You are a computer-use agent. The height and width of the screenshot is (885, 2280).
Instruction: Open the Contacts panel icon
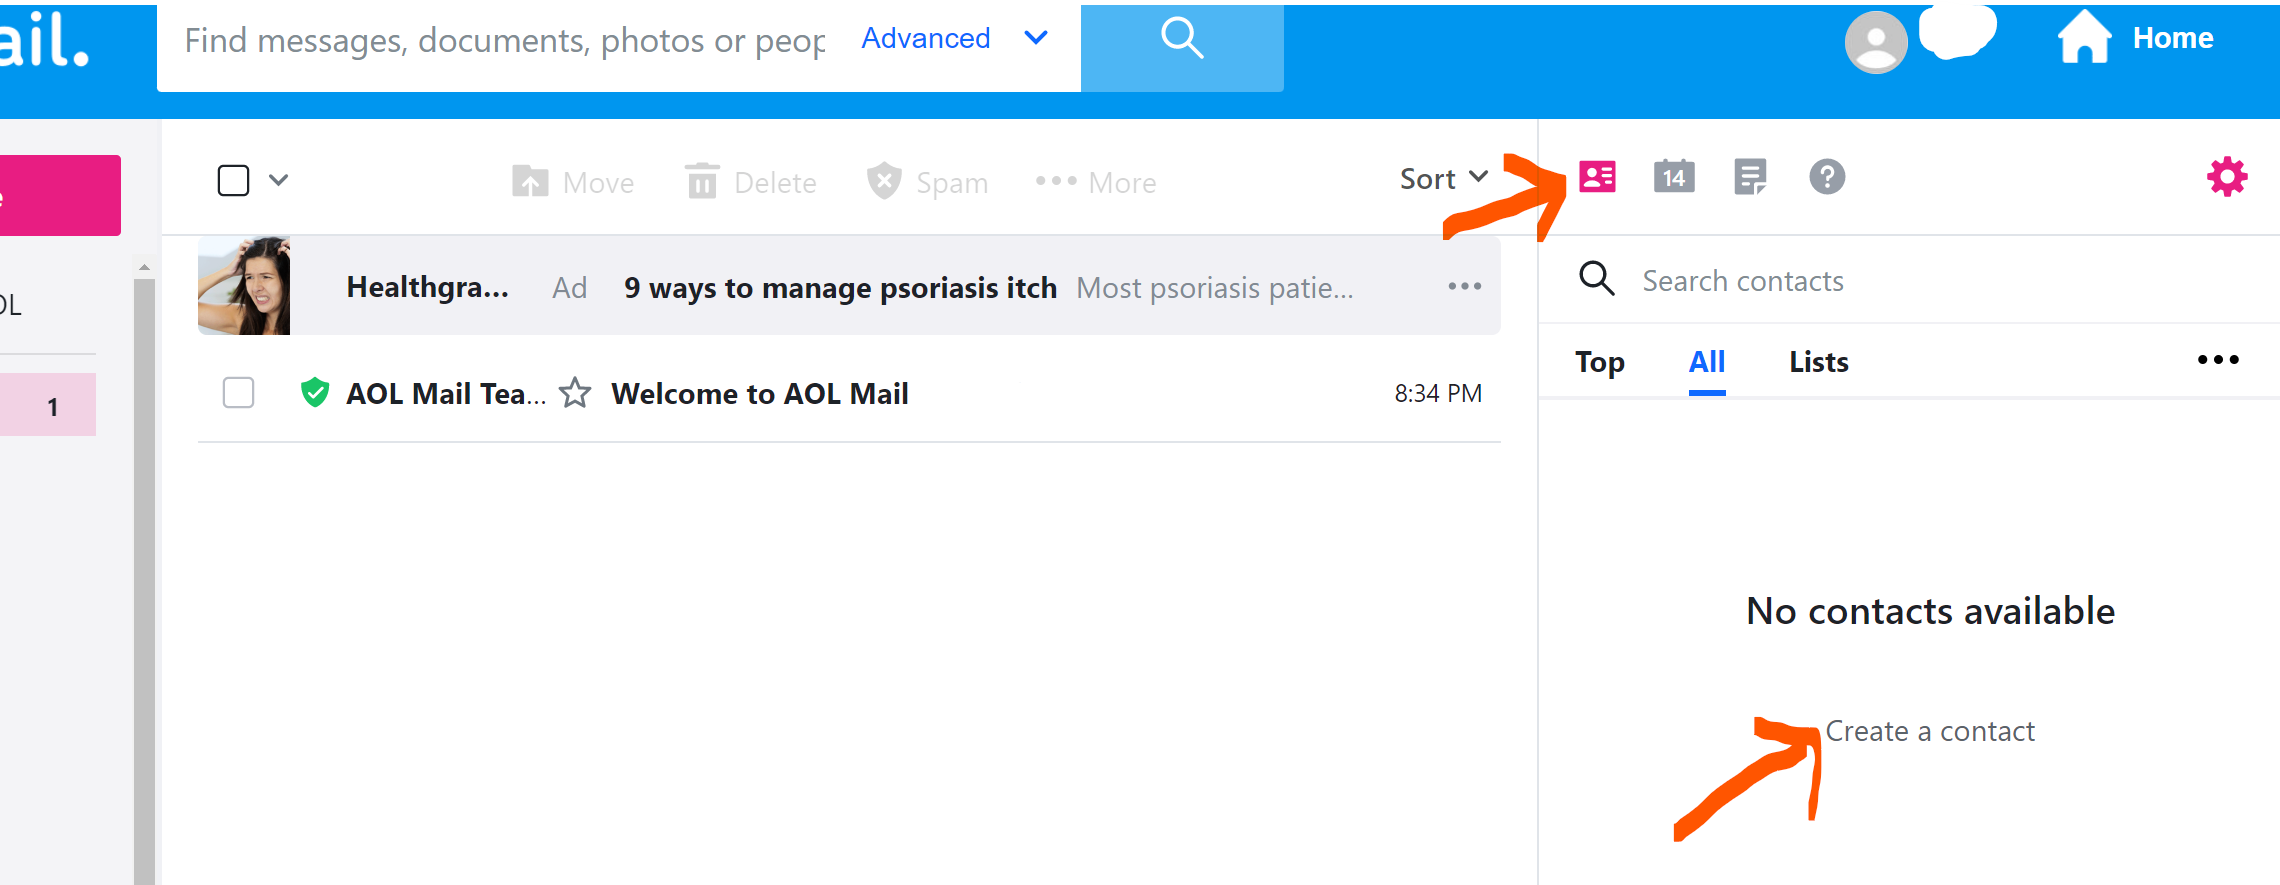(x=1597, y=177)
